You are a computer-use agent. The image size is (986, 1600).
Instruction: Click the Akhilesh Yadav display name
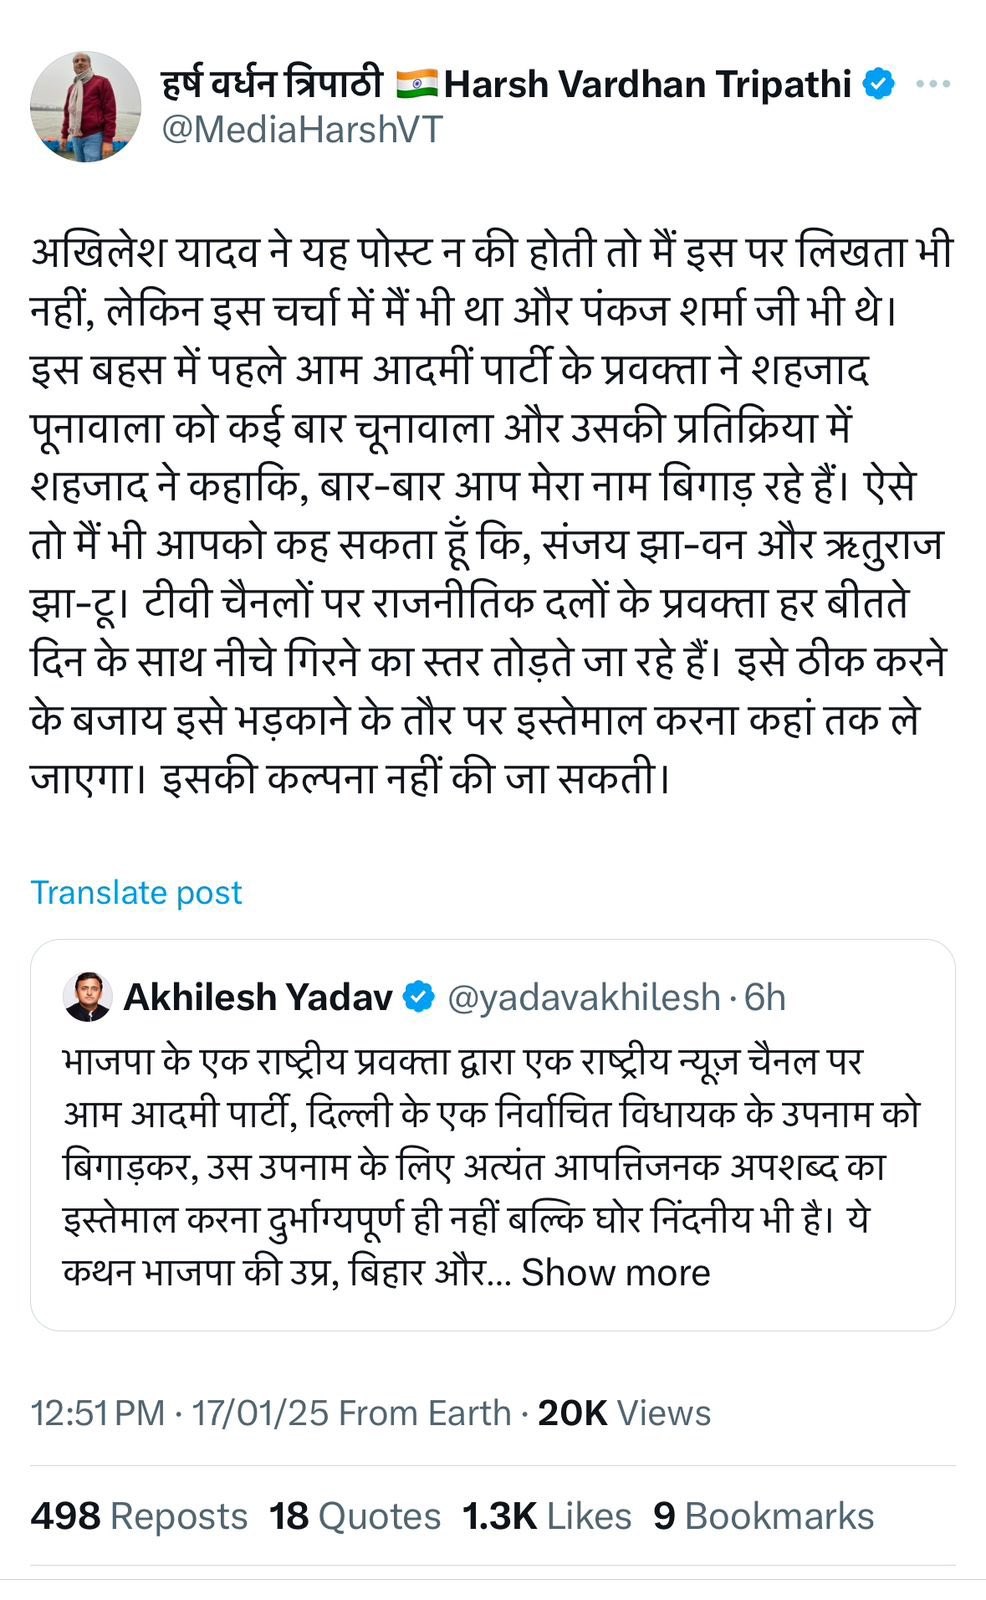pos(258,997)
